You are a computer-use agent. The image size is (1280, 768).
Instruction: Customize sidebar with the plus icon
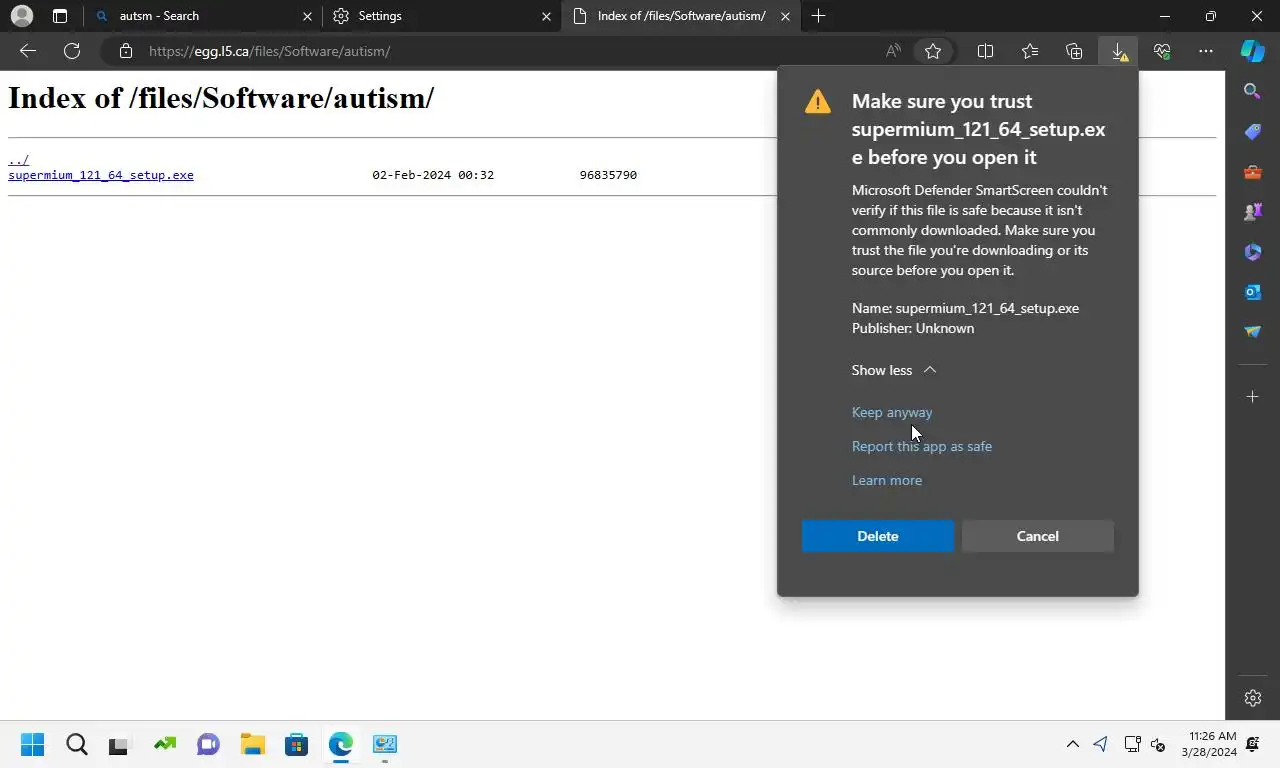point(1252,397)
